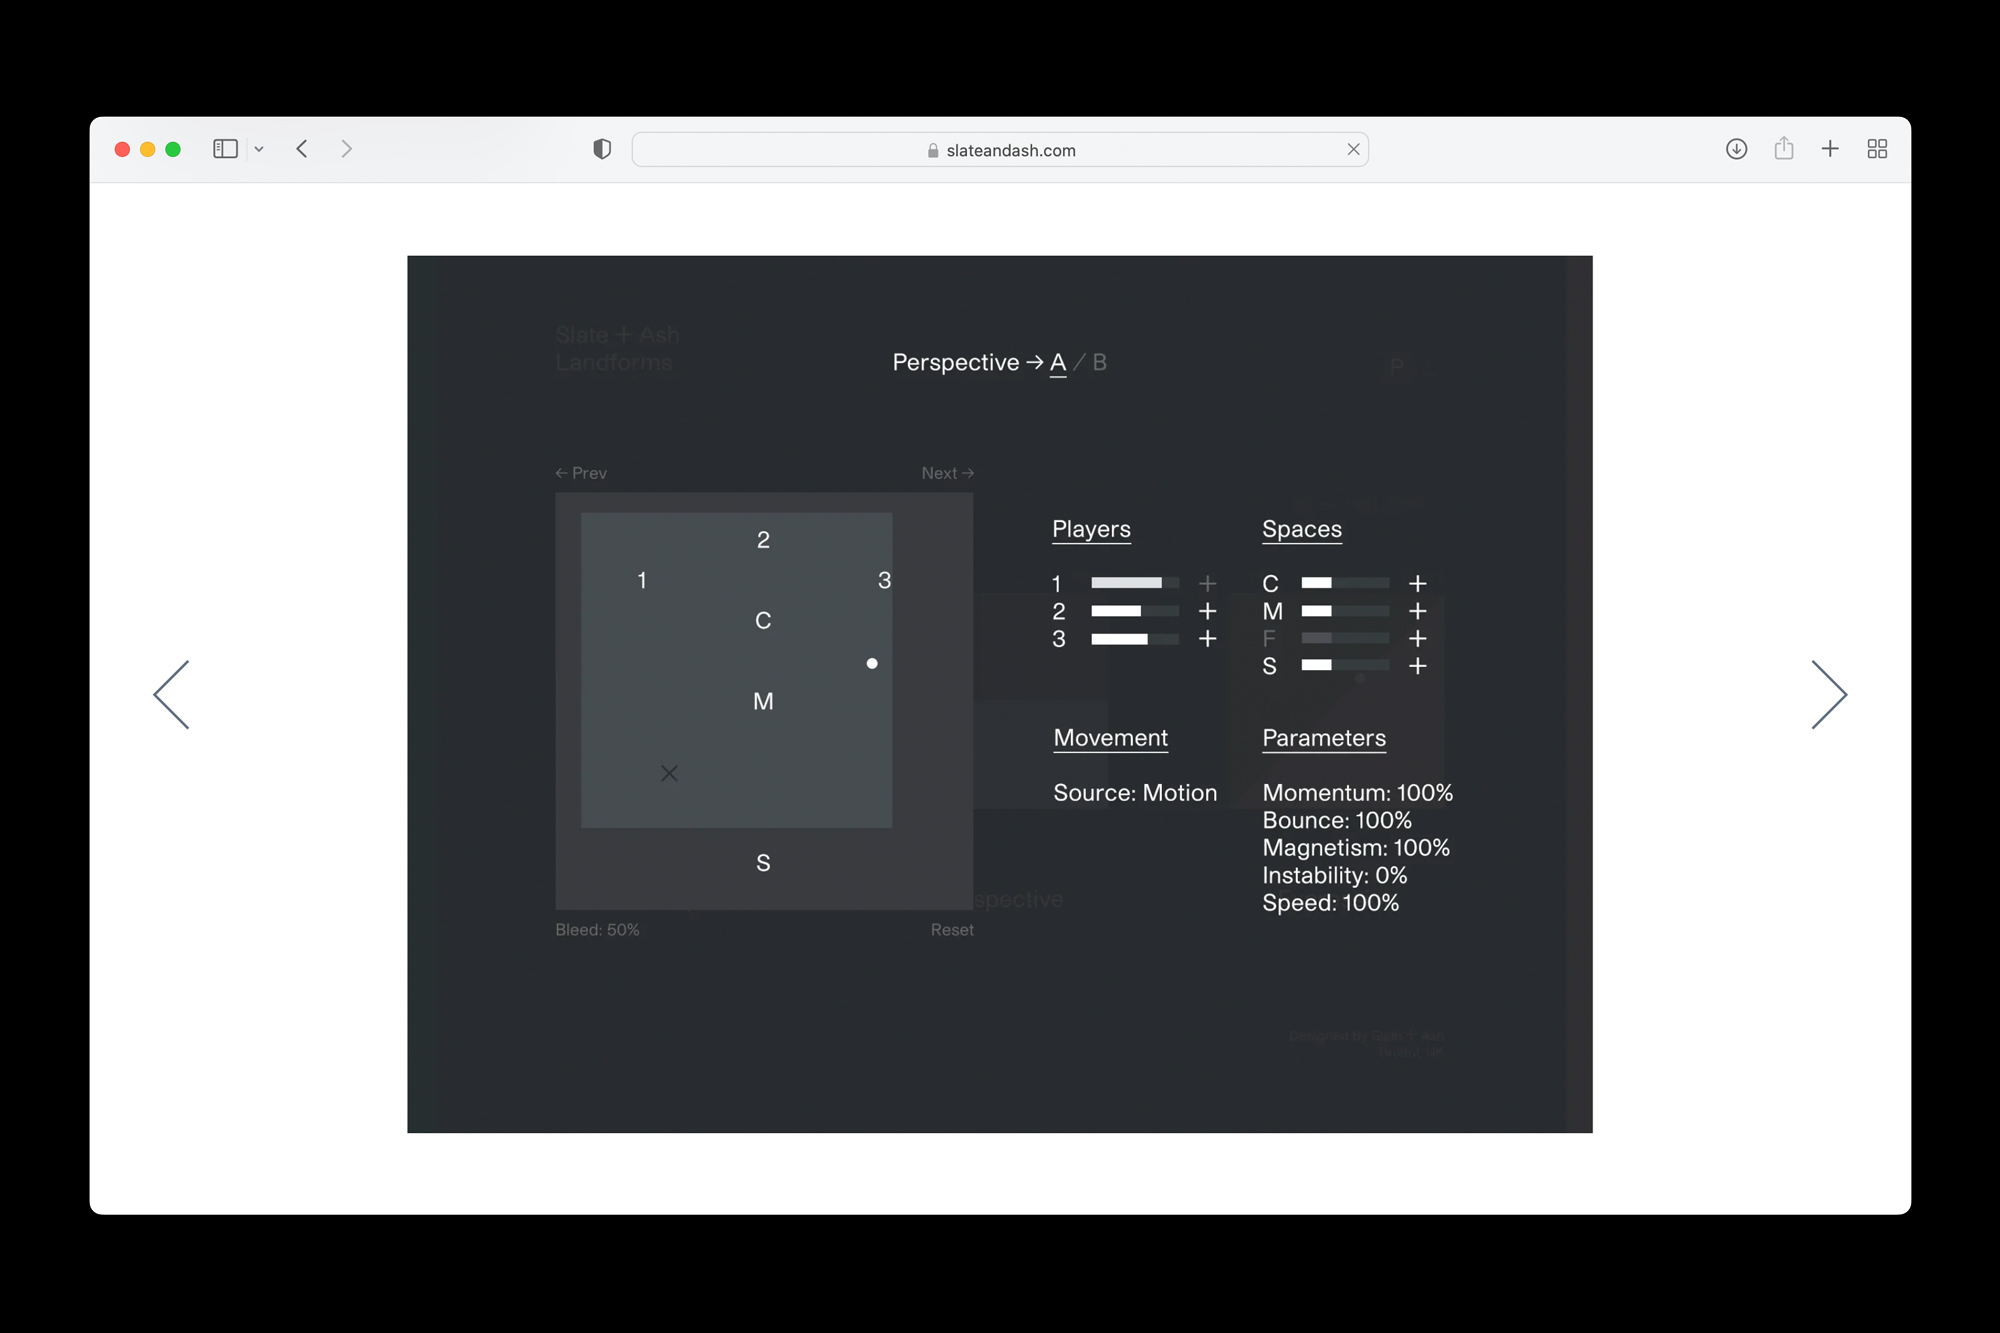2000x1333 pixels.
Task: Open the Players section heading
Action: tap(1091, 529)
